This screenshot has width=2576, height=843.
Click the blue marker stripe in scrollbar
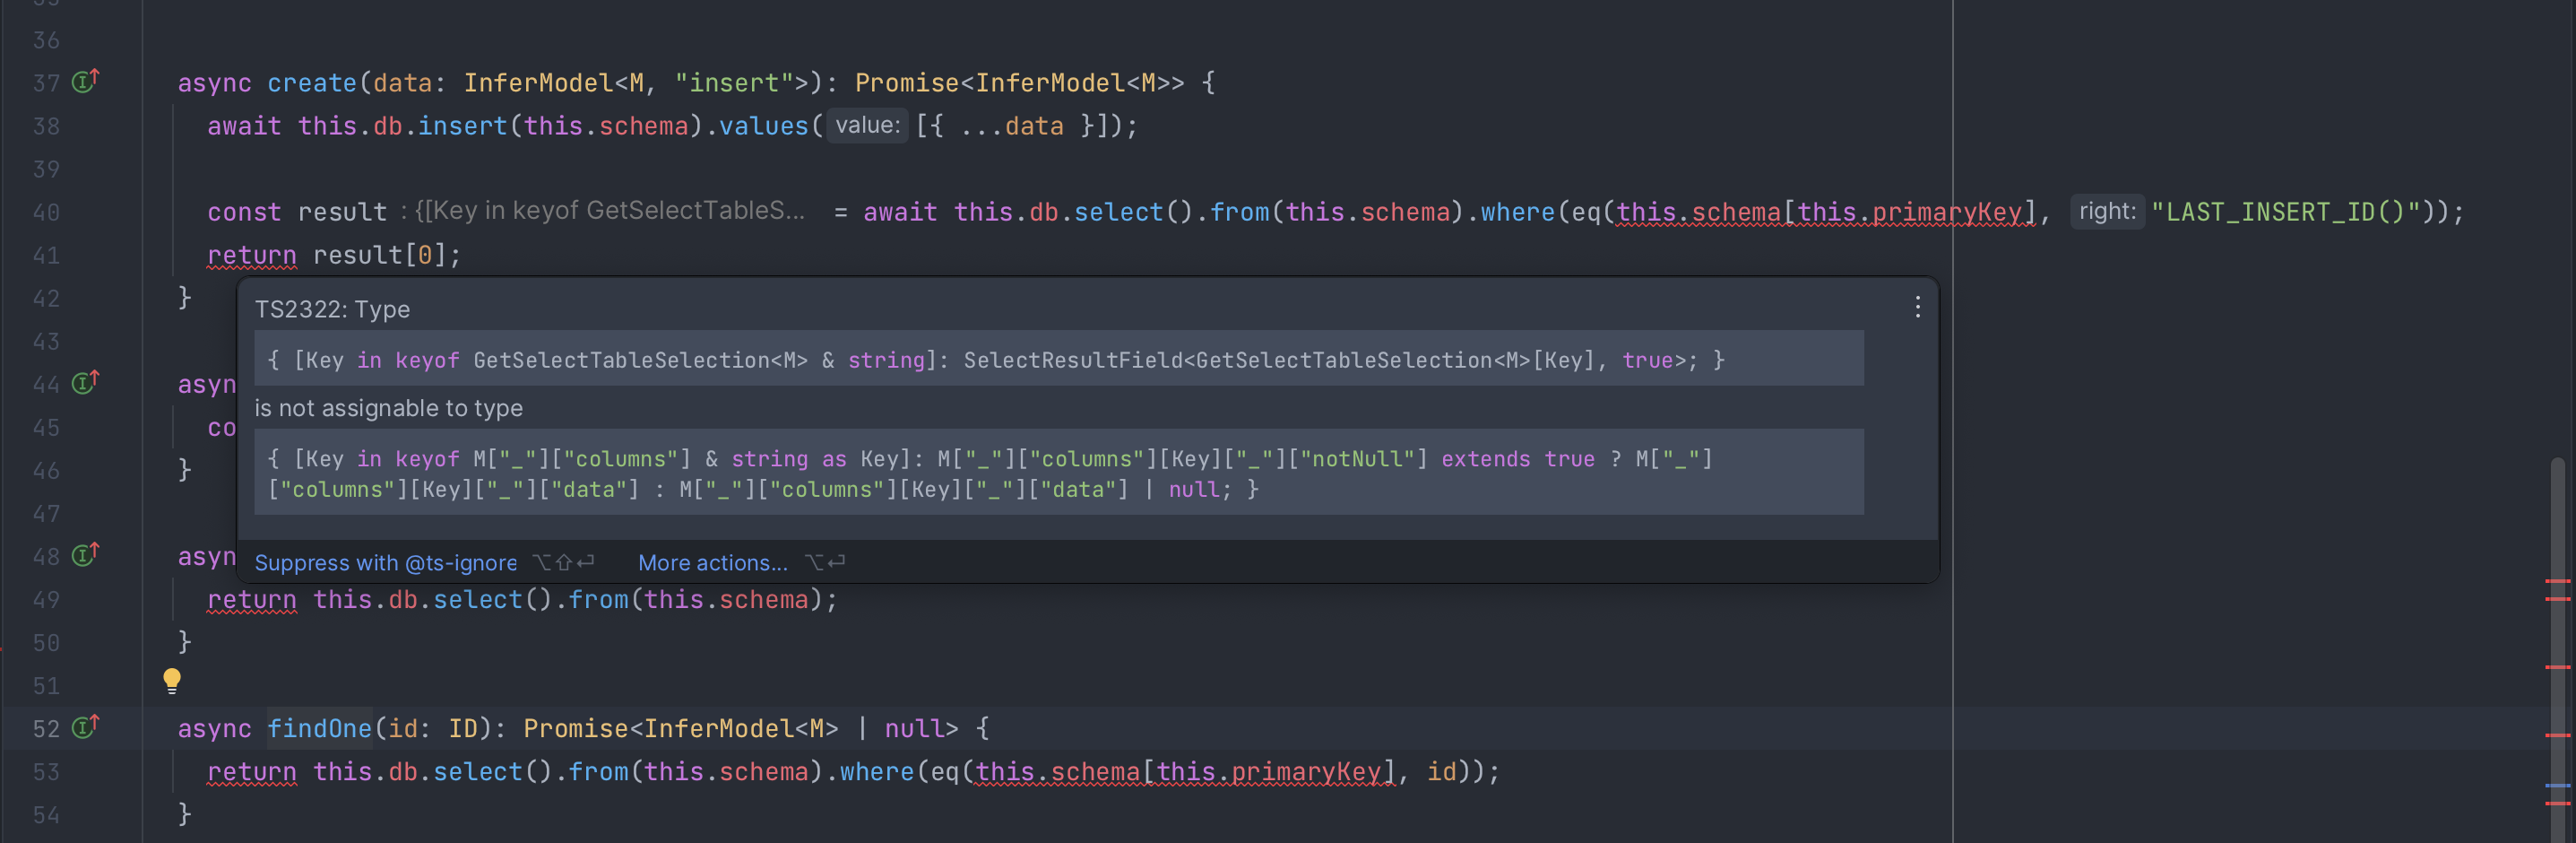click(x=2558, y=785)
